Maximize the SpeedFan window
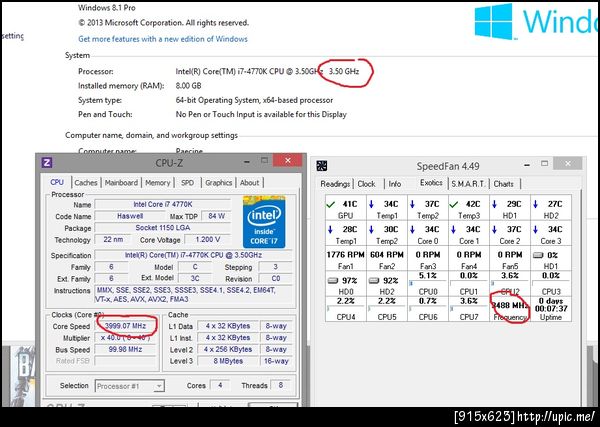The height and width of the screenshot is (427, 600). (545, 164)
